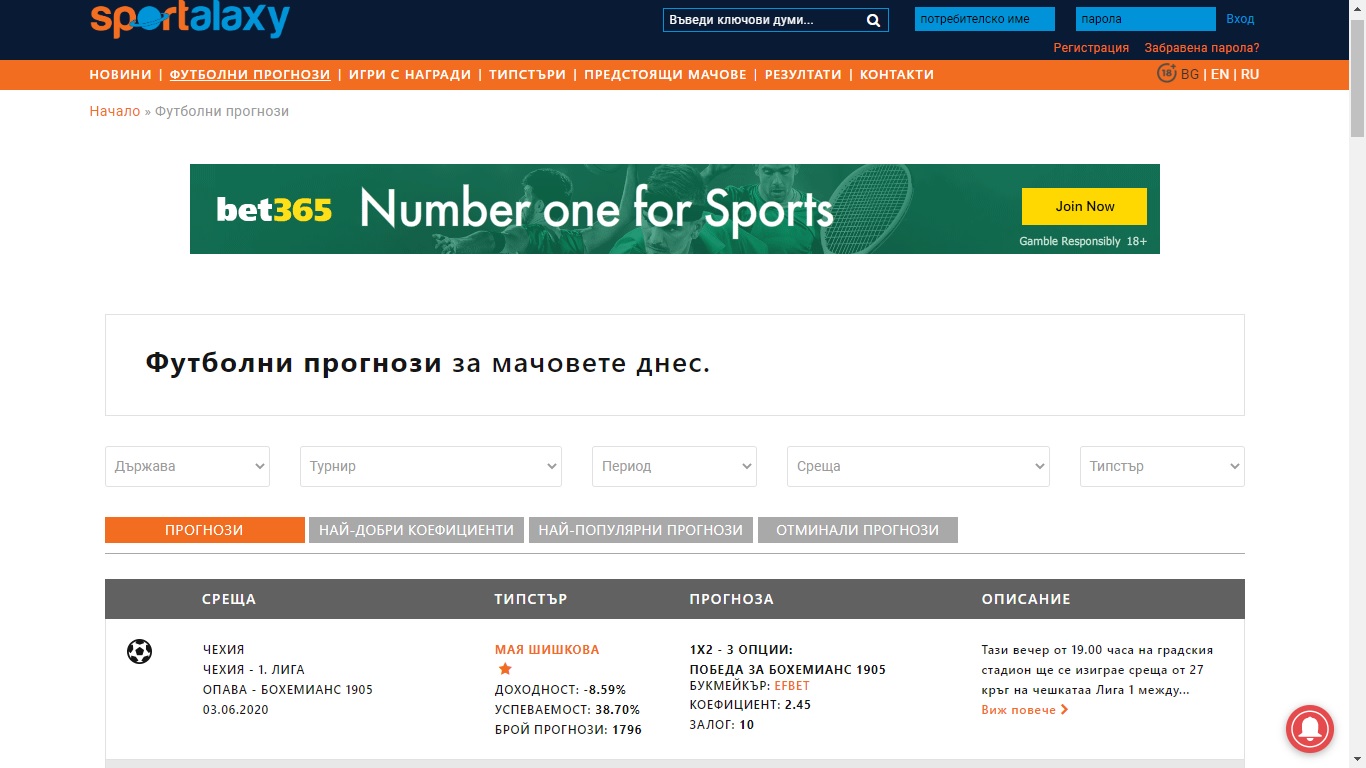Switch to Най-добри коефициенти tab
Viewport: 1366px width, 768px height.
(416, 530)
